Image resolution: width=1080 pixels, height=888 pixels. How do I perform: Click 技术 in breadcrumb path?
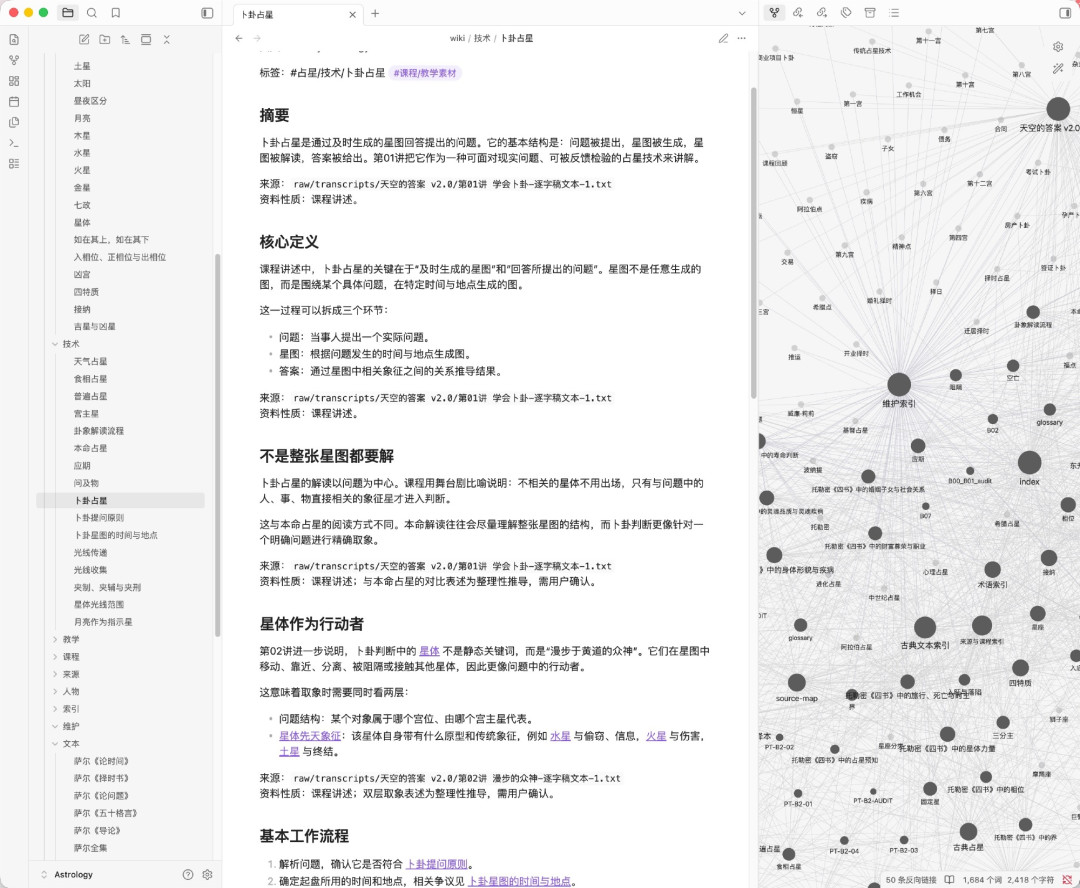point(482,39)
